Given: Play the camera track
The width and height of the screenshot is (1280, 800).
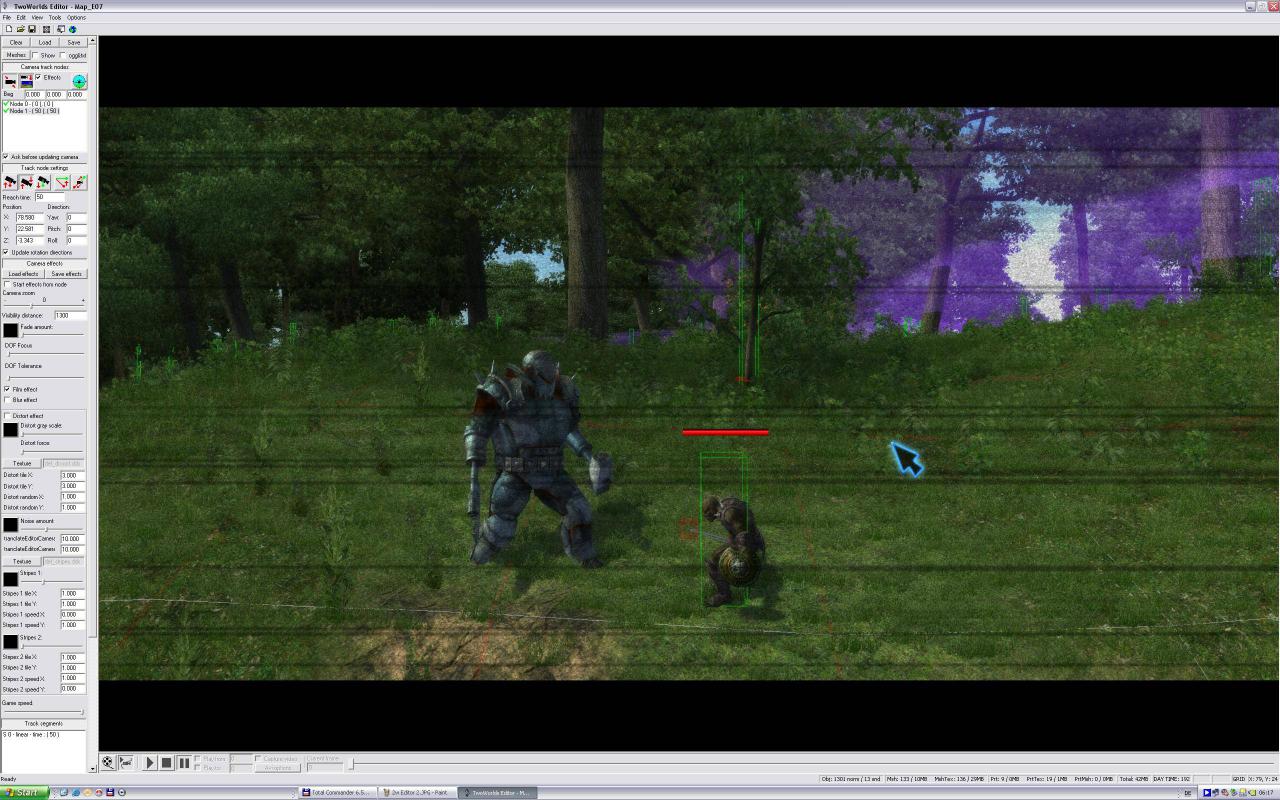Looking at the screenshot, I should click(150, 763).
